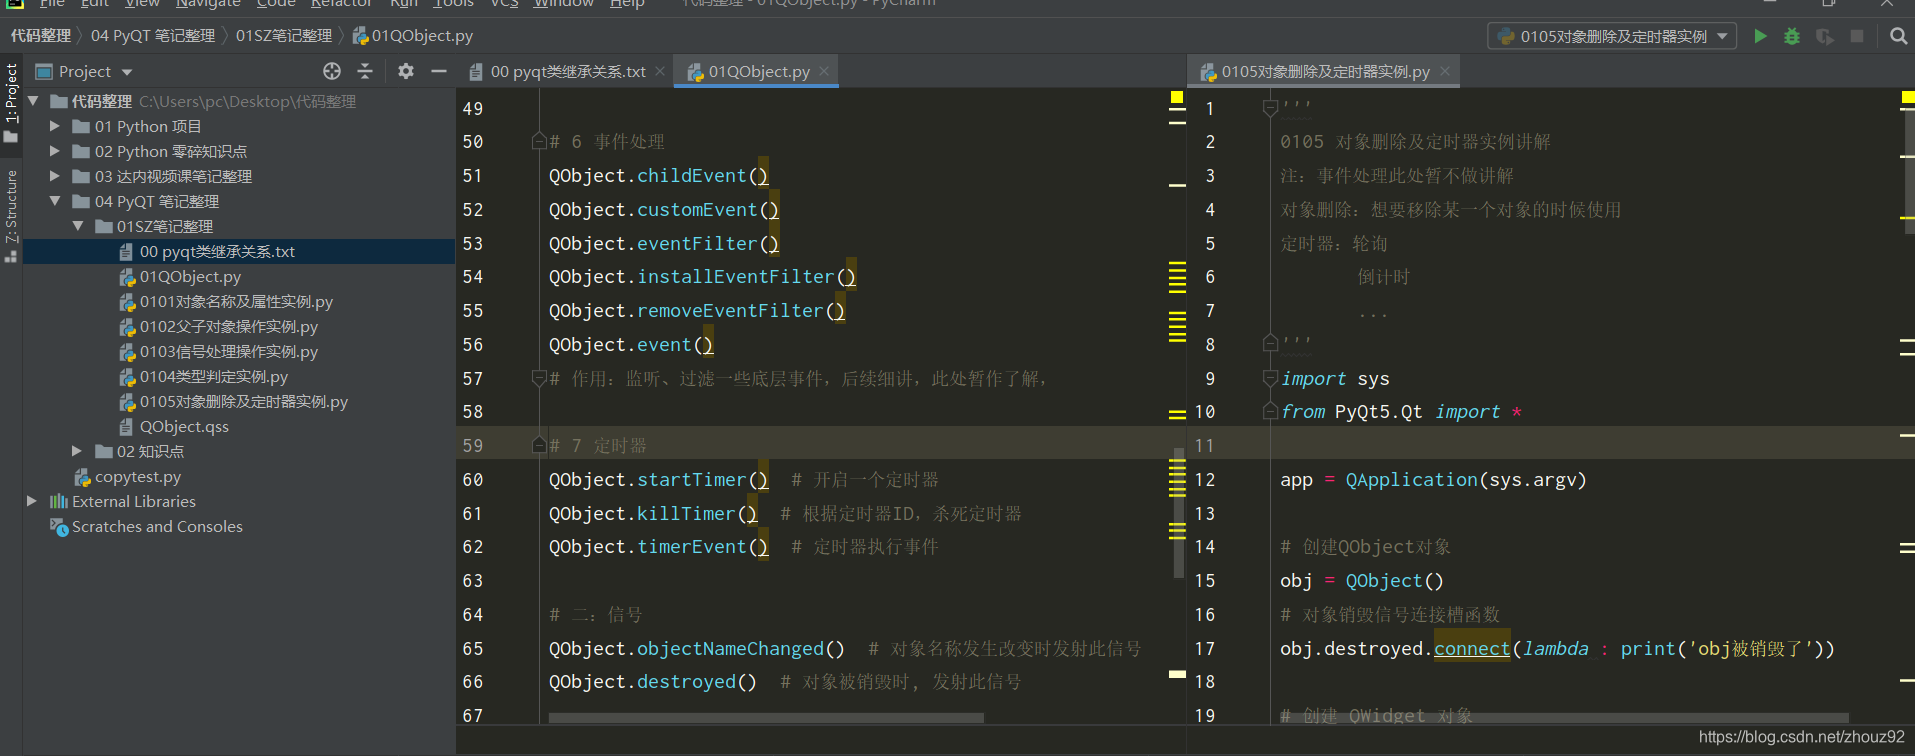Select Scratches and Consoles node
1915x756 pixels.
click(157, 526)
